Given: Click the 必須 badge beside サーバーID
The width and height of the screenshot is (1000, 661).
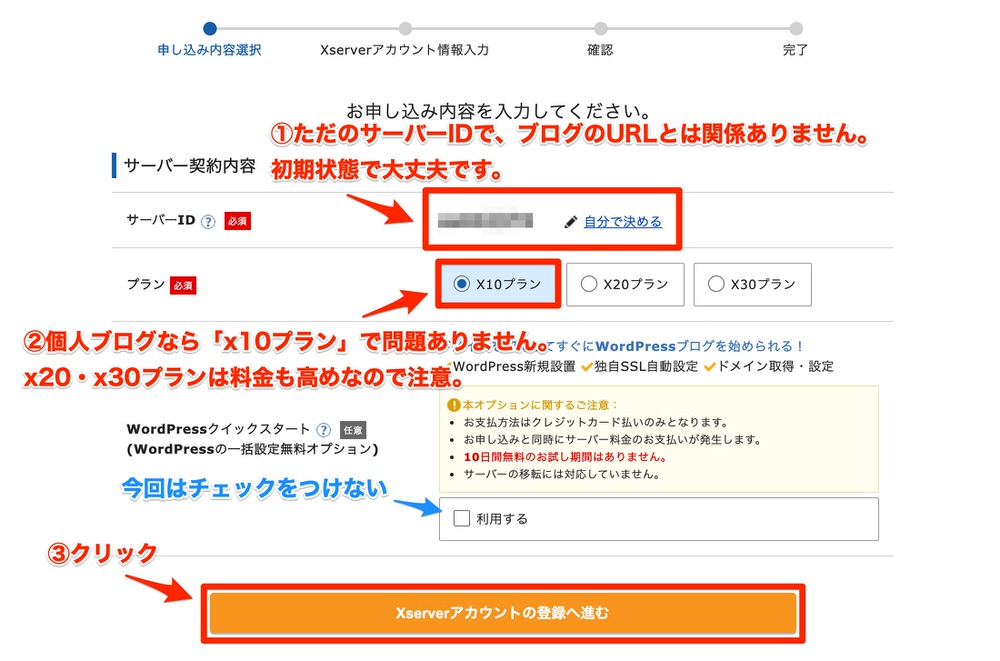Looking at the screenshot, I should pos(237,221).
